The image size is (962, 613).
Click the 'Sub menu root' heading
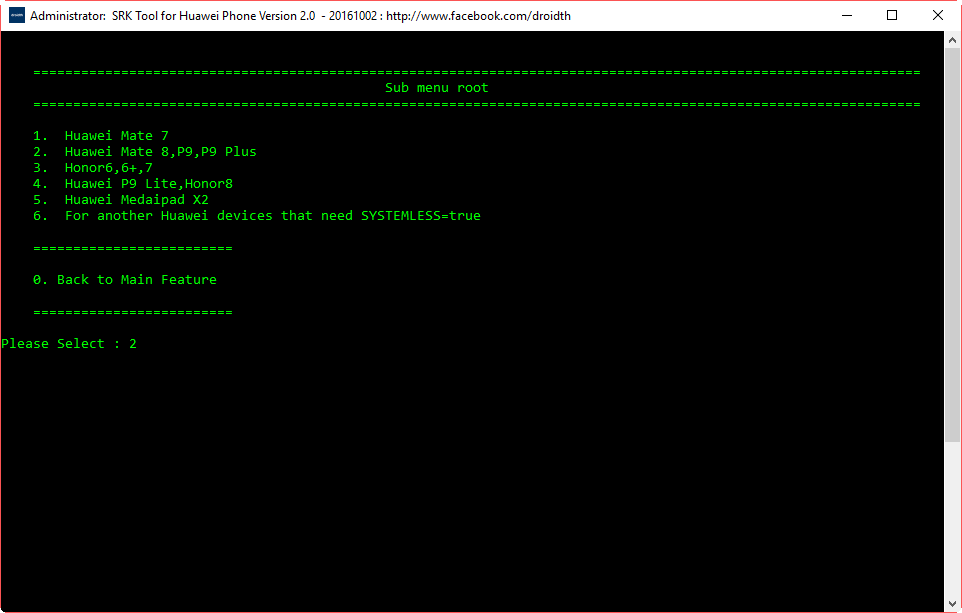(x=436, y=88)
